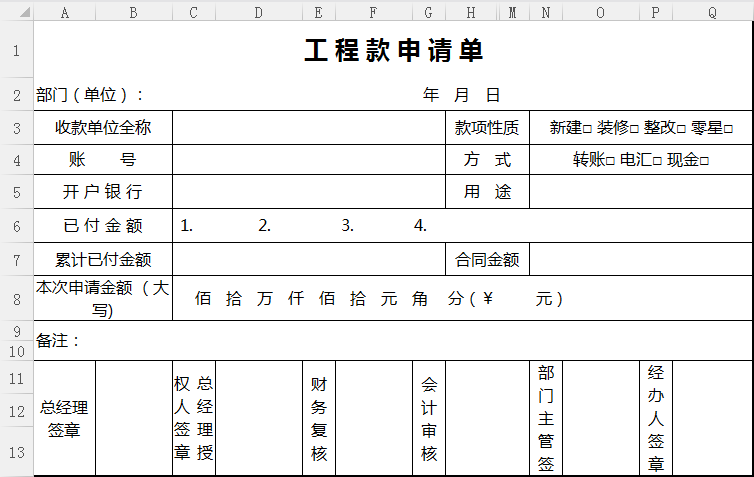
Task: Select row 1 header
Action: 16,52
